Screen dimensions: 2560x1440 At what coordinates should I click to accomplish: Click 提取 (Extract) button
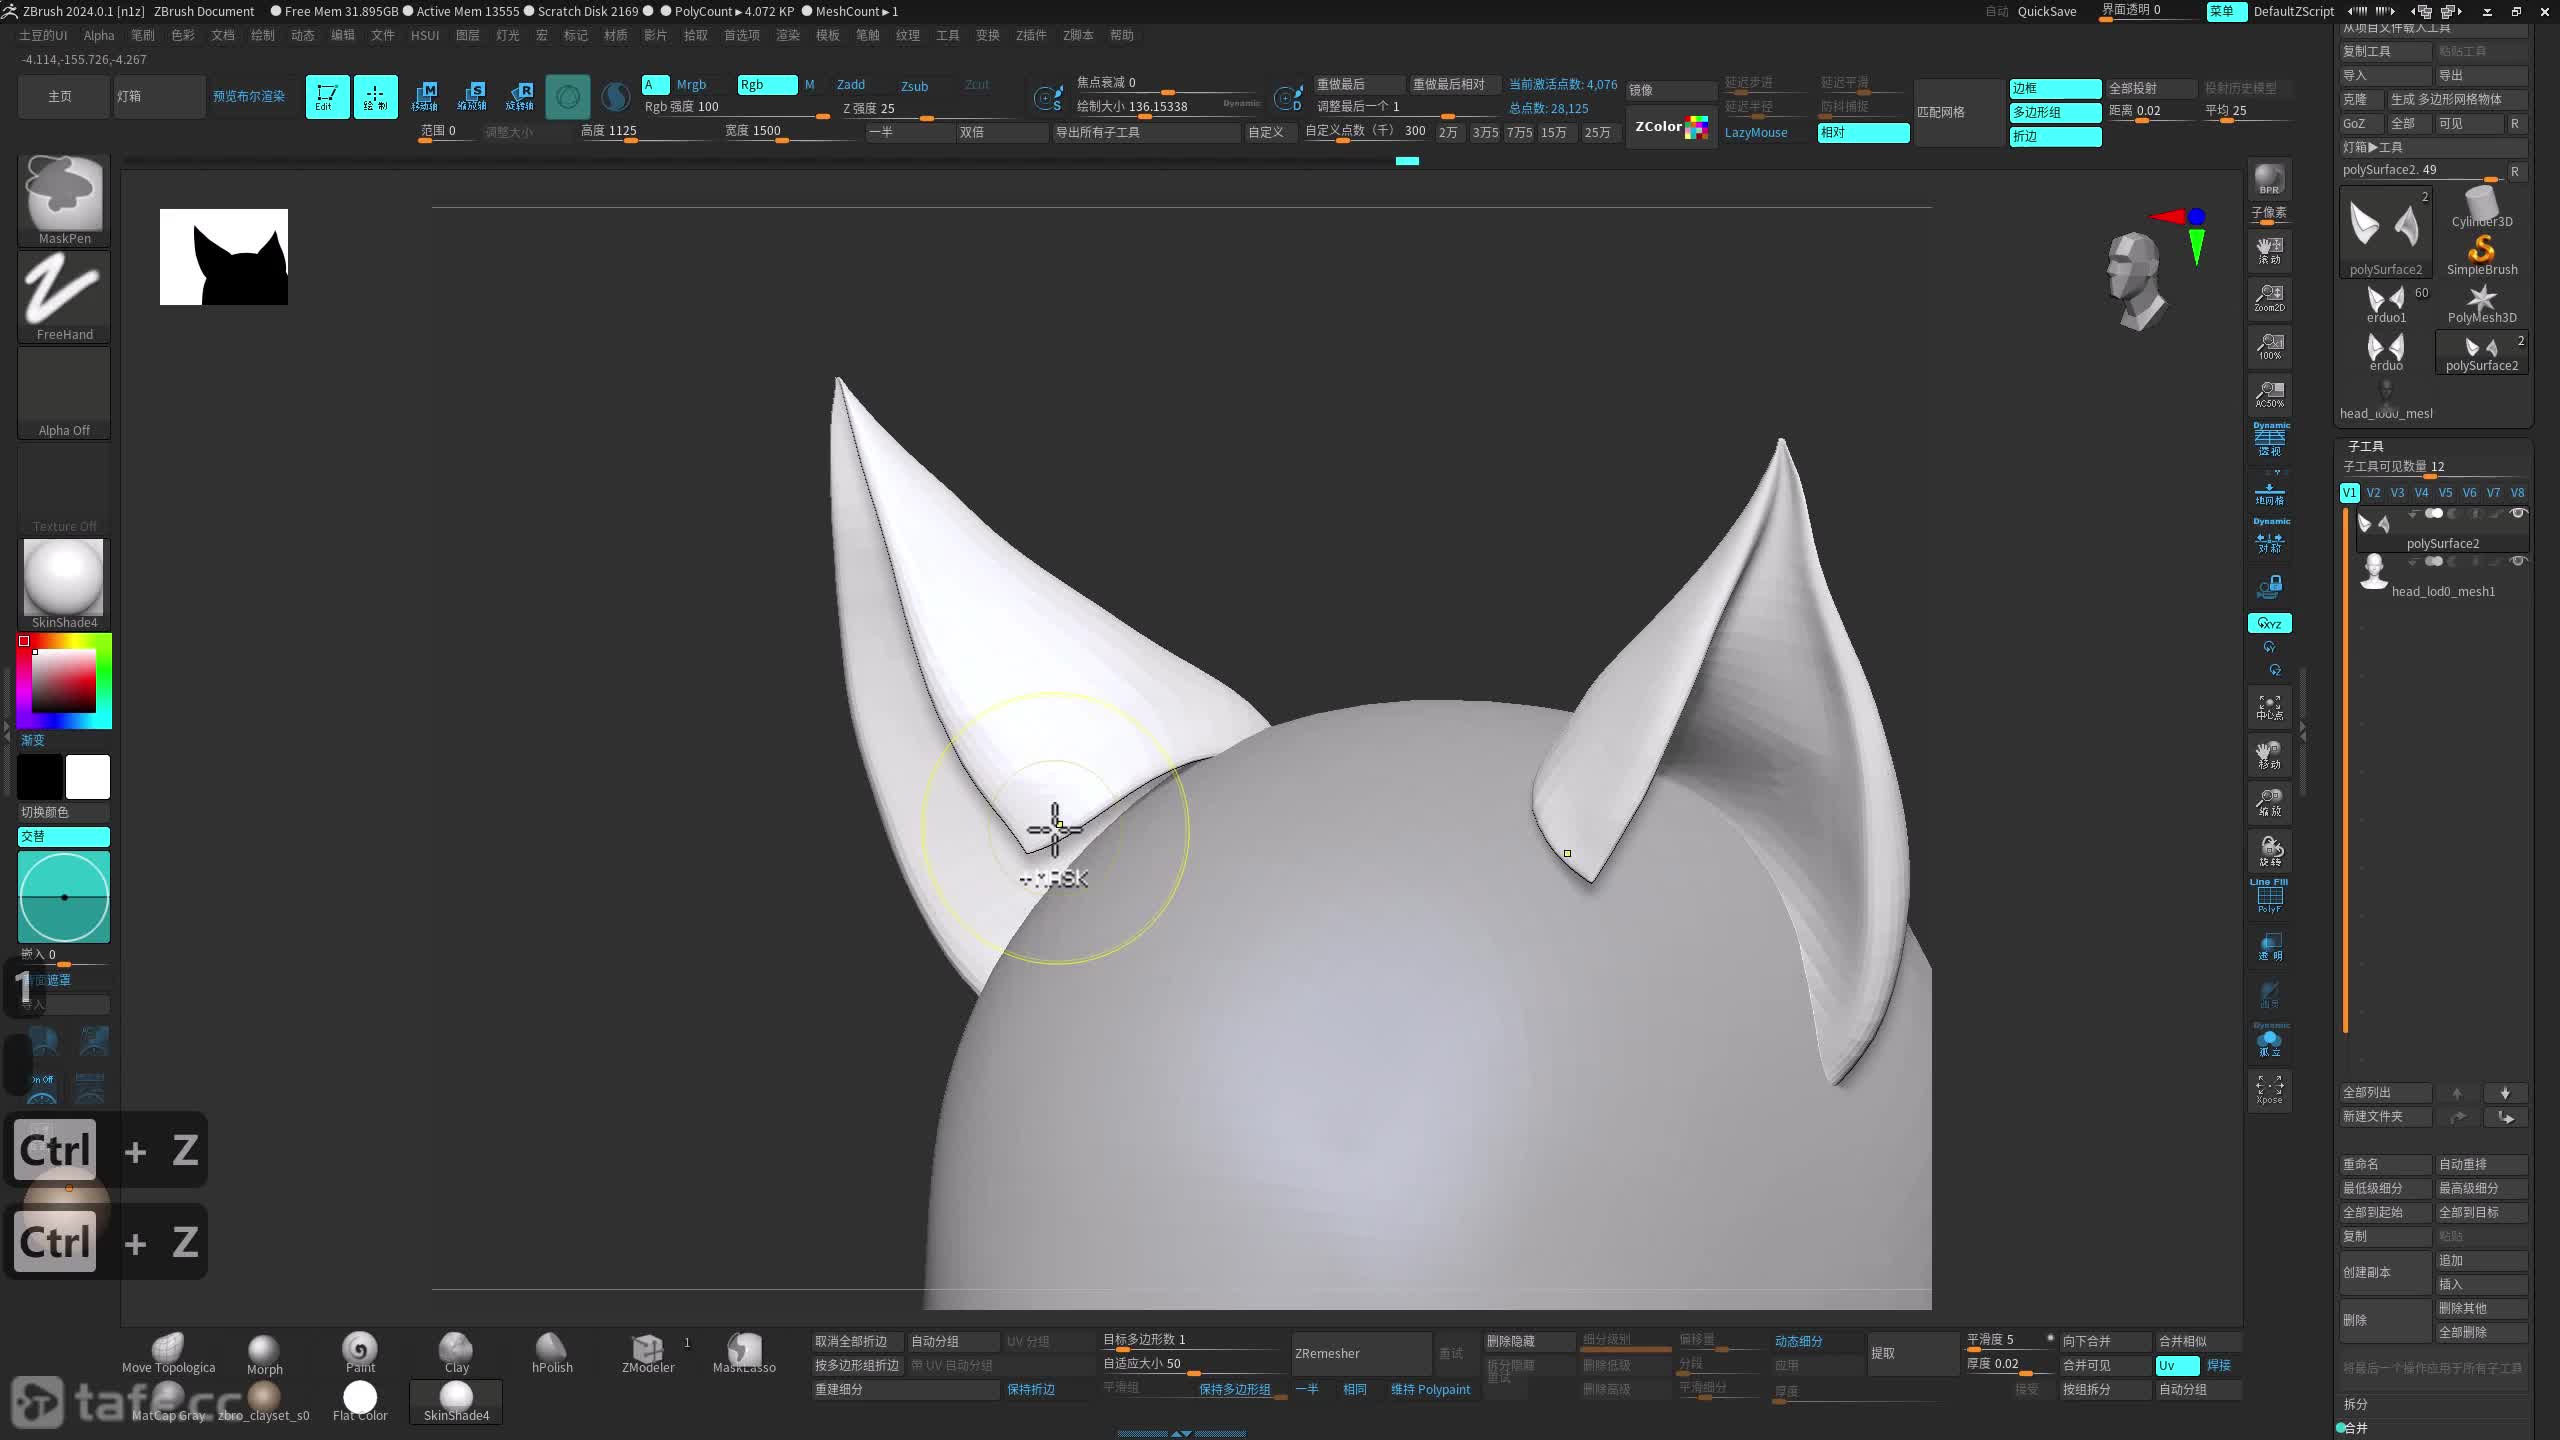pos(1914,1353)
